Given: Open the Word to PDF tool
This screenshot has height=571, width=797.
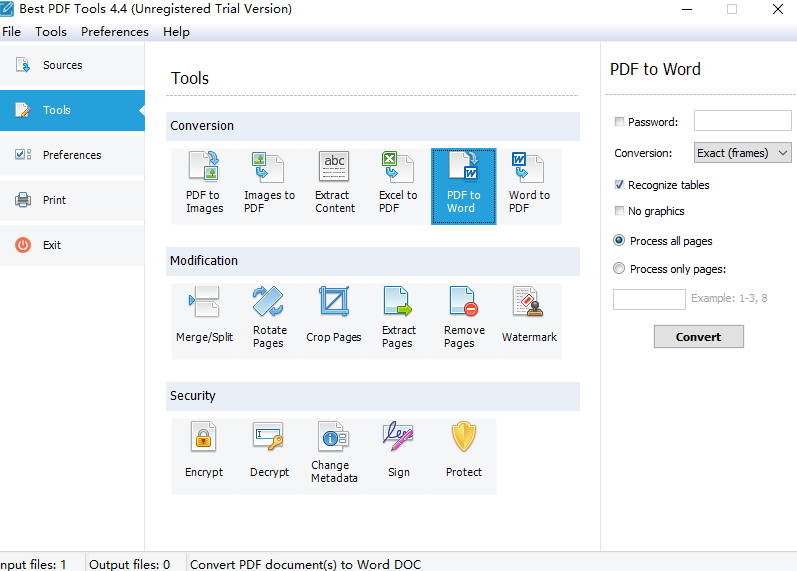Looking at the screenshot, I should (x=529, y=186).
